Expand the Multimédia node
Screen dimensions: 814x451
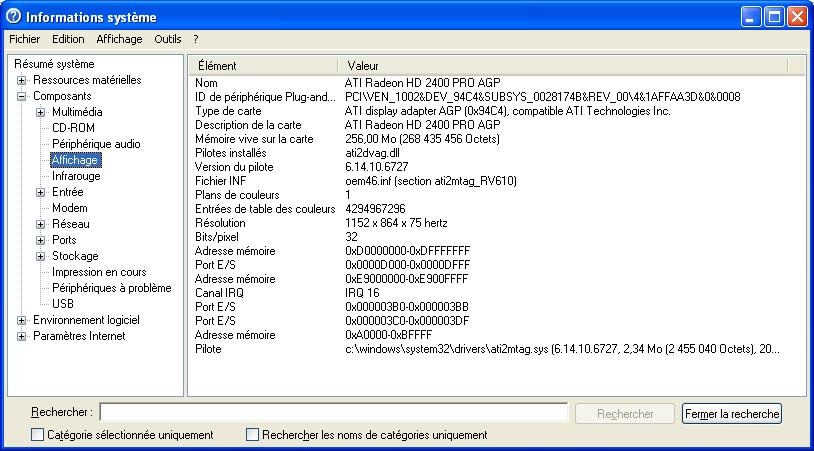[40, 113]
